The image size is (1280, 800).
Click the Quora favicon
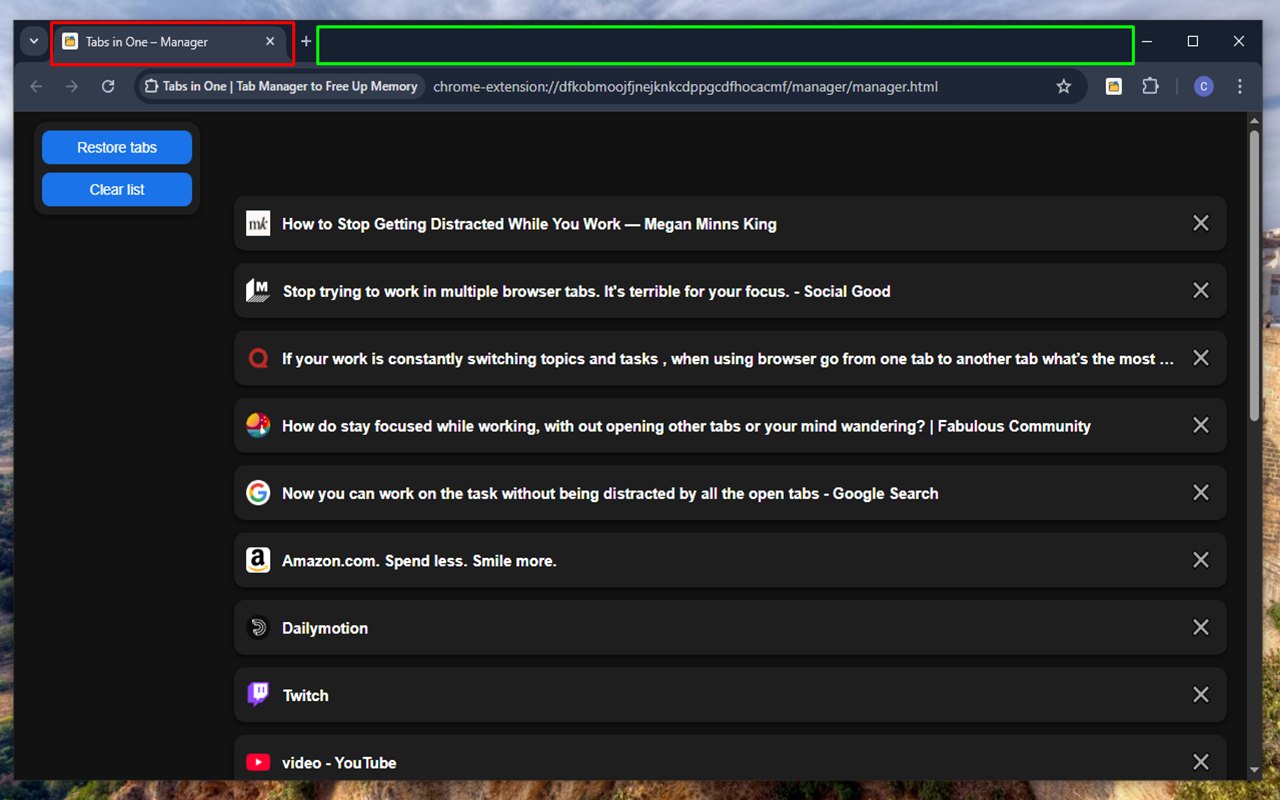258,358
